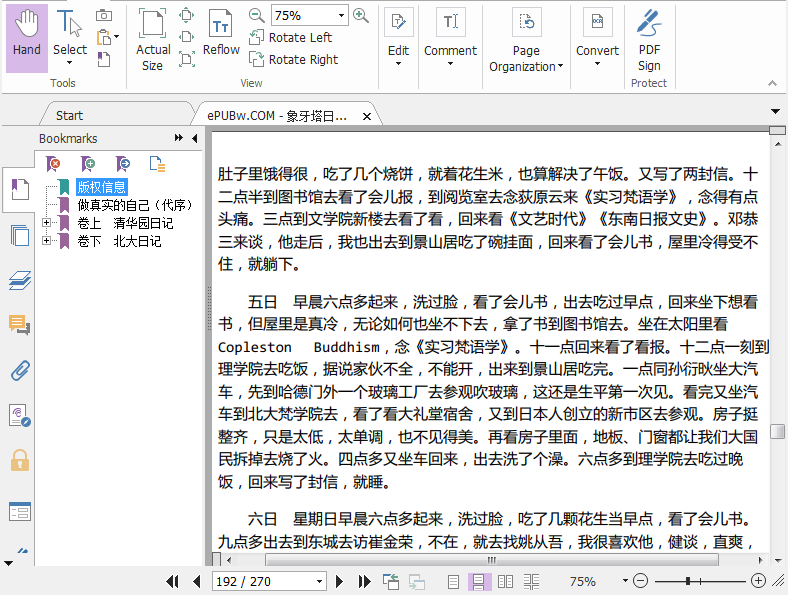
Task: Switch to the Start tab
Action: pyautogui.click(x=69, y=116)
